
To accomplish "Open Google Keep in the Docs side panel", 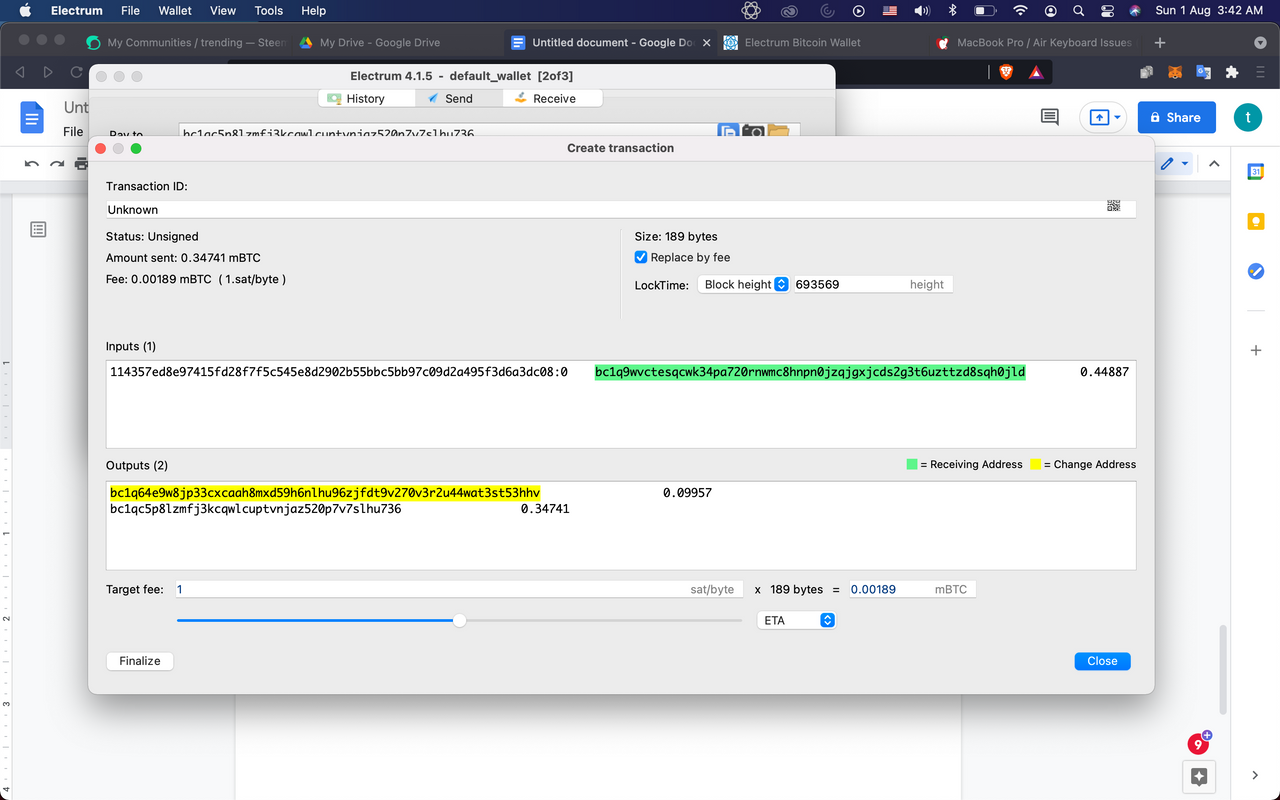I will (1255, 221).
